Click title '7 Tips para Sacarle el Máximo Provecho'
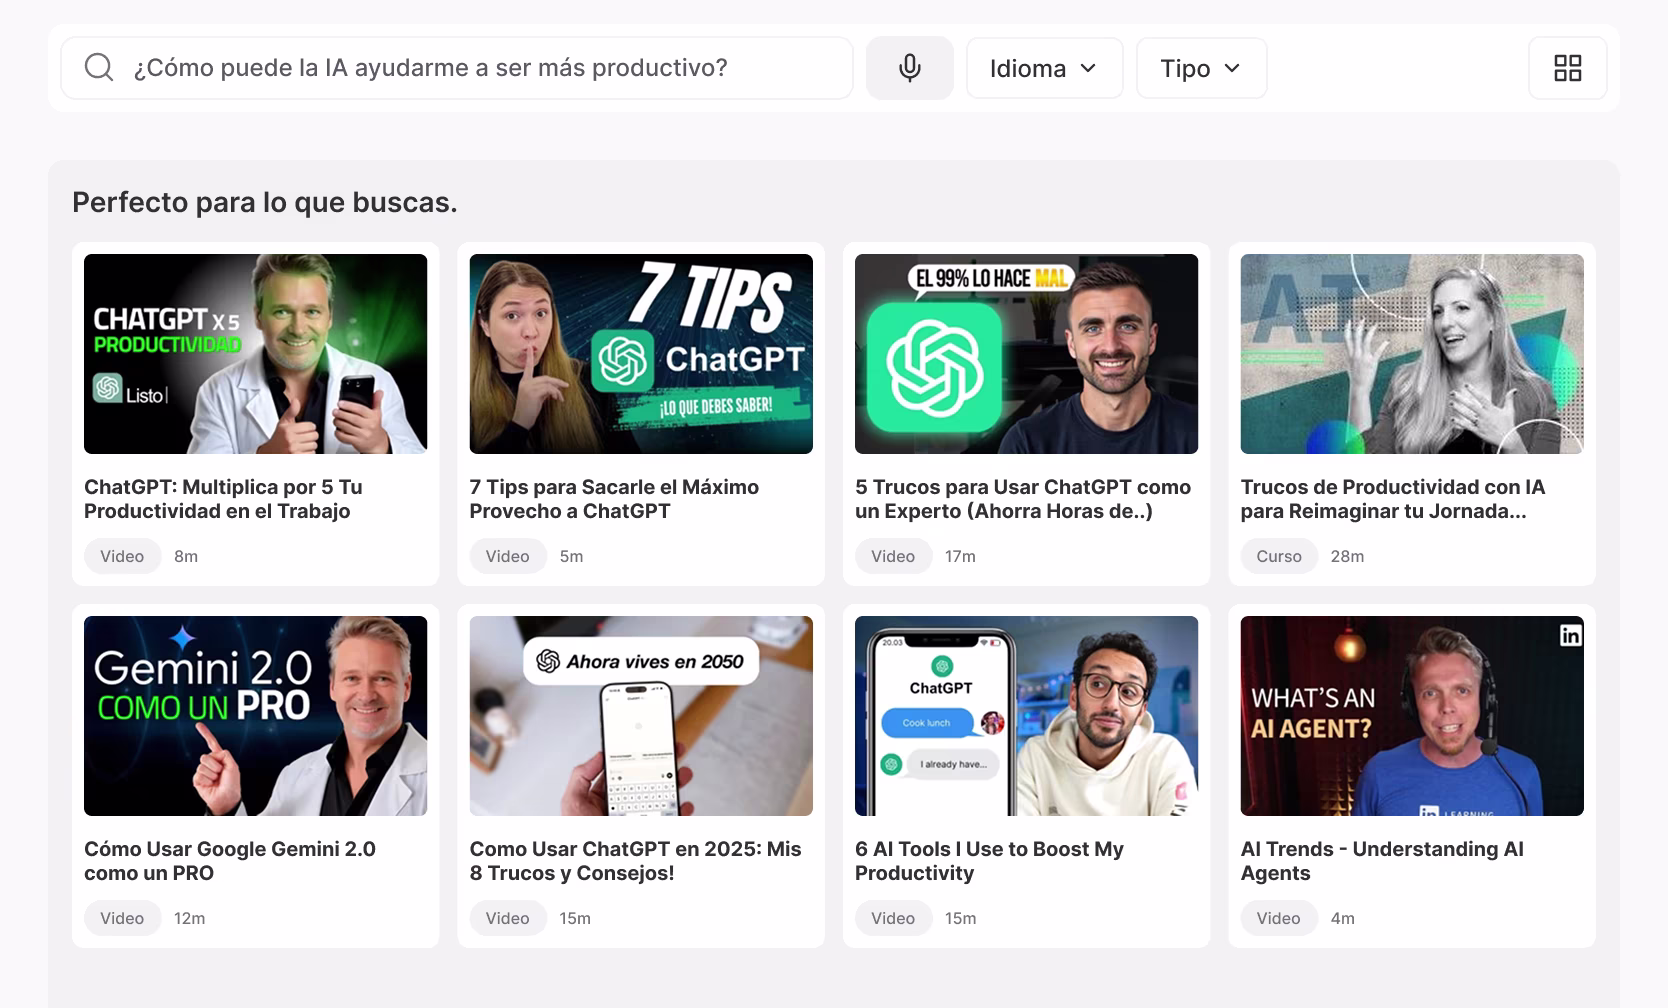1668x1008 pixels. (x=614, y=499)
